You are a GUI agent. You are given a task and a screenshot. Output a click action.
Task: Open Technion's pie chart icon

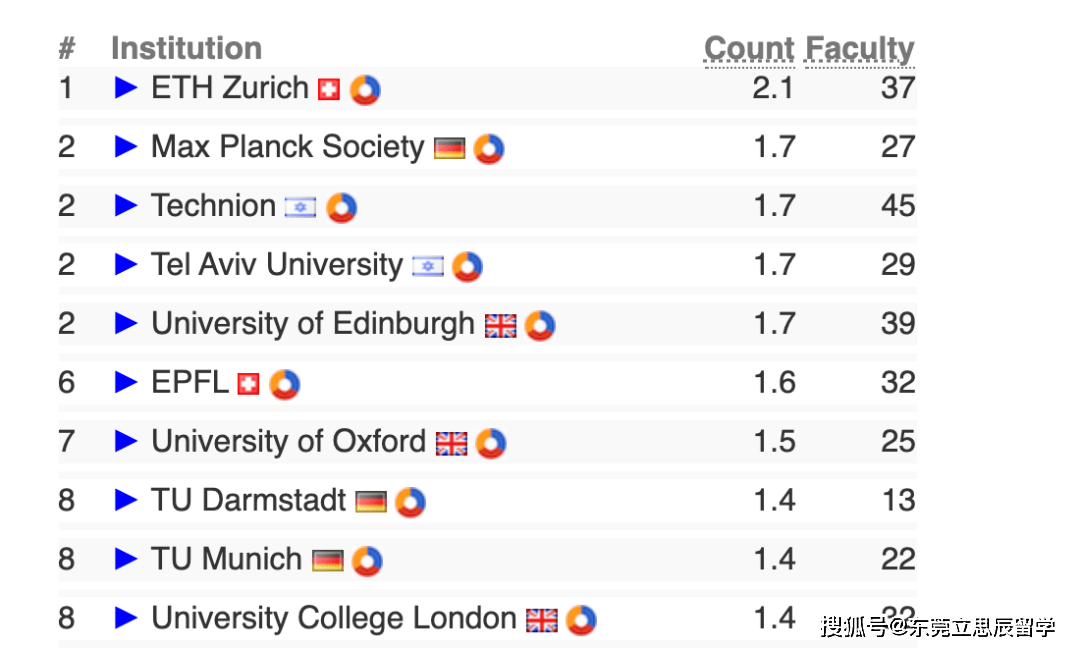click(342, 208)
